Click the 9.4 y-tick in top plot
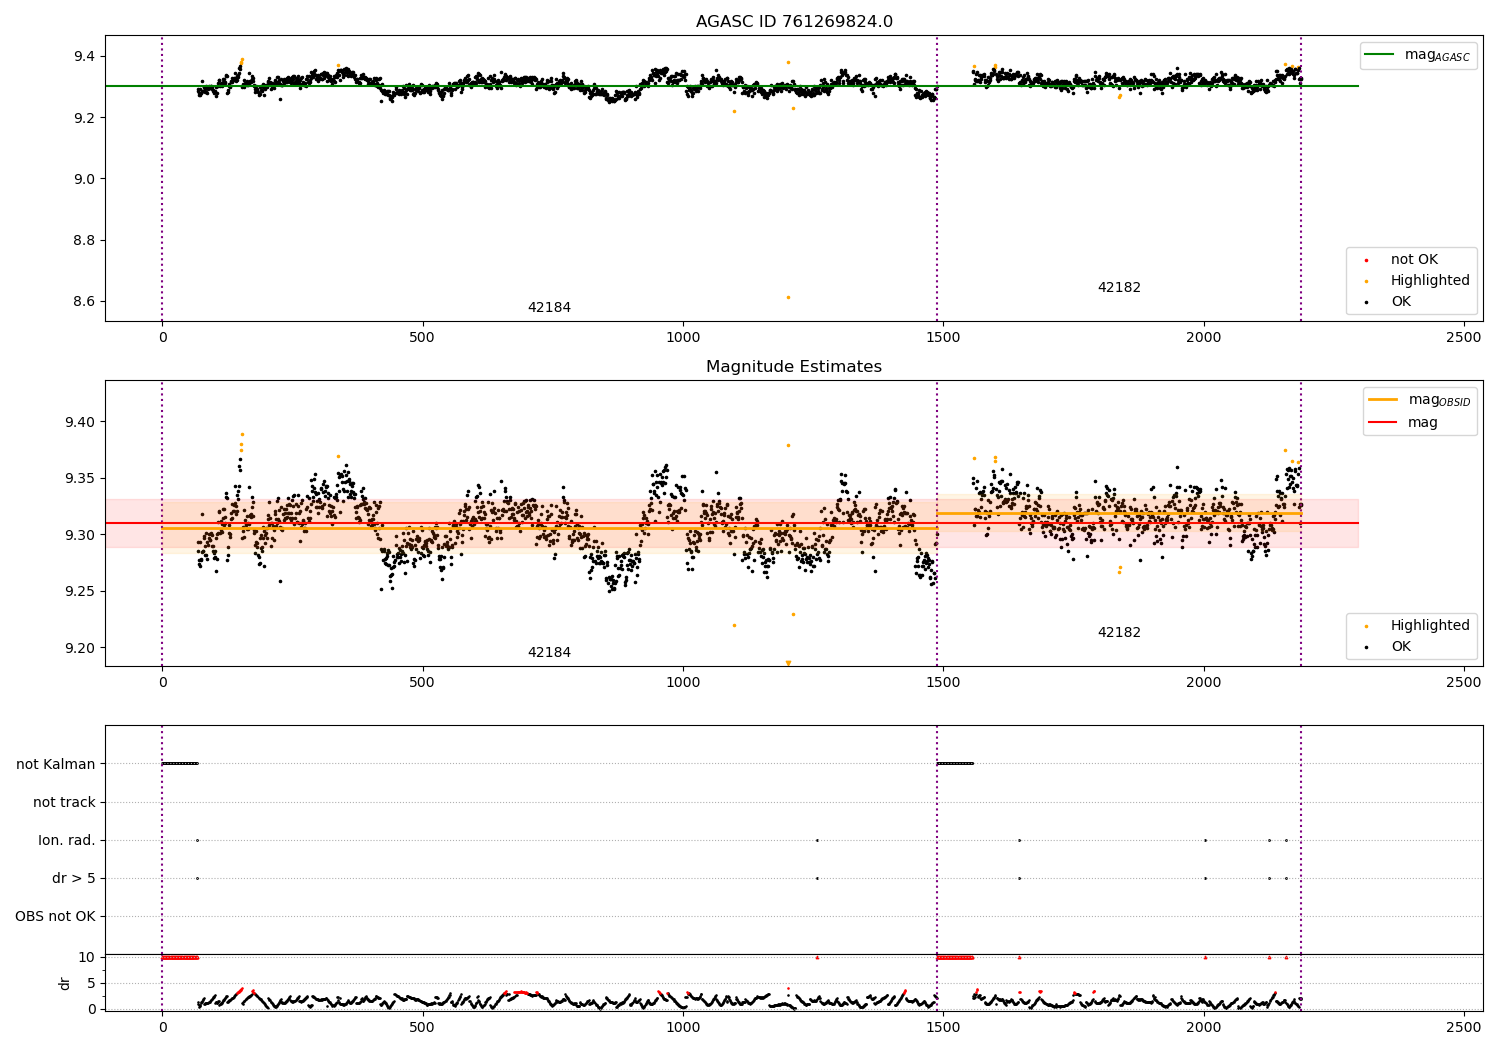This screenshot has width=1500, height=1050. tap(84, 57)
